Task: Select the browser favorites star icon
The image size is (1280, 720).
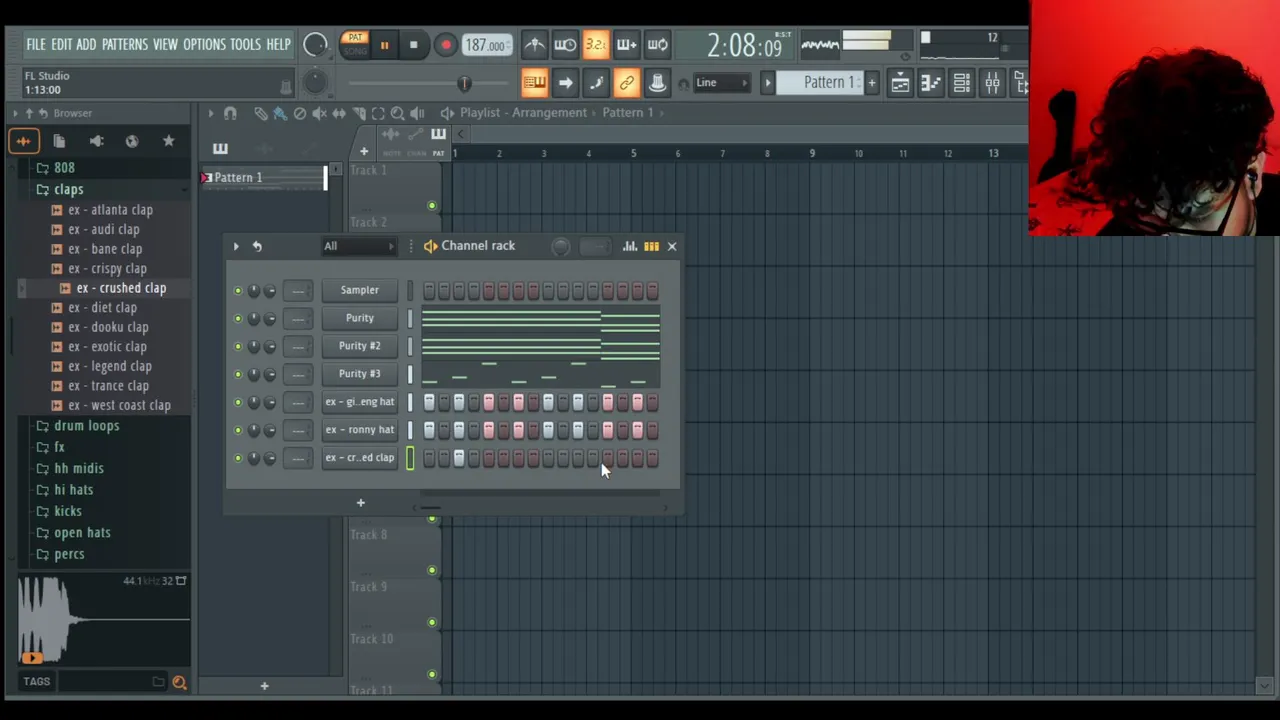Action: (168, 141)
